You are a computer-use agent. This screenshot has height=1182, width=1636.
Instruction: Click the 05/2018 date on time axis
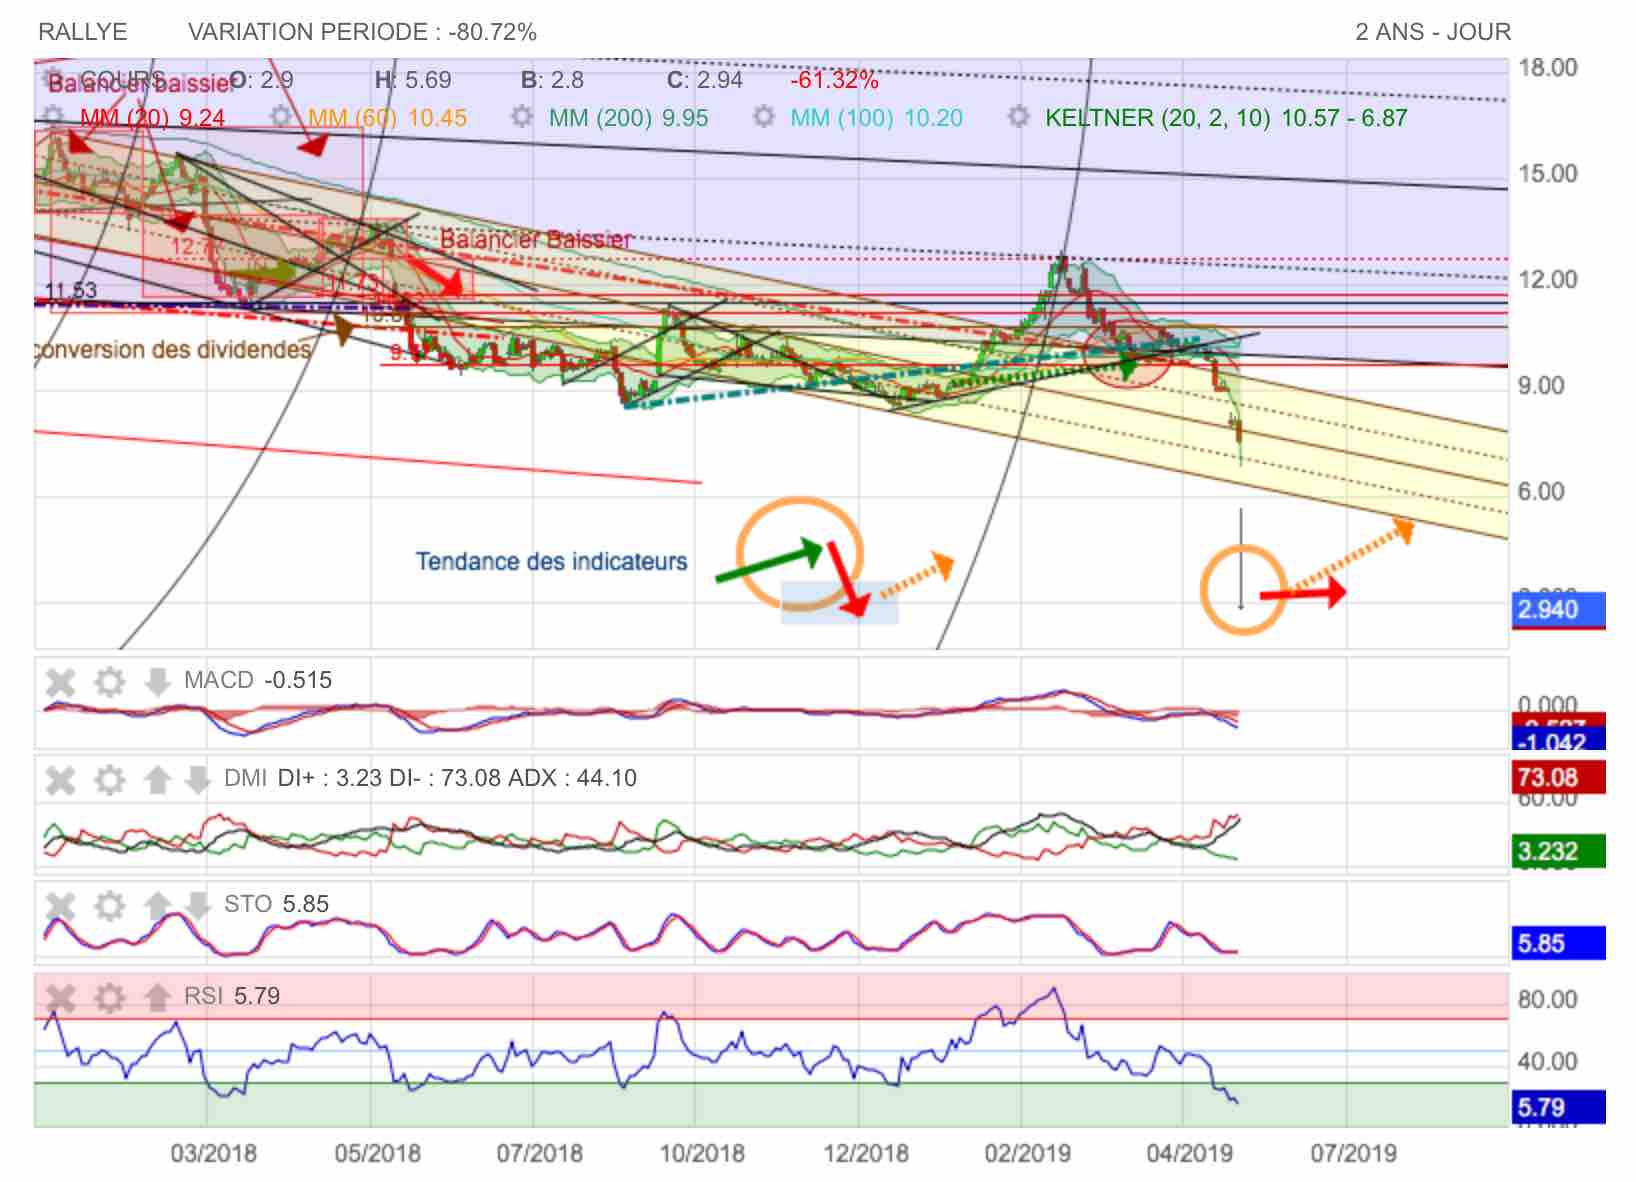(377, 1153)
